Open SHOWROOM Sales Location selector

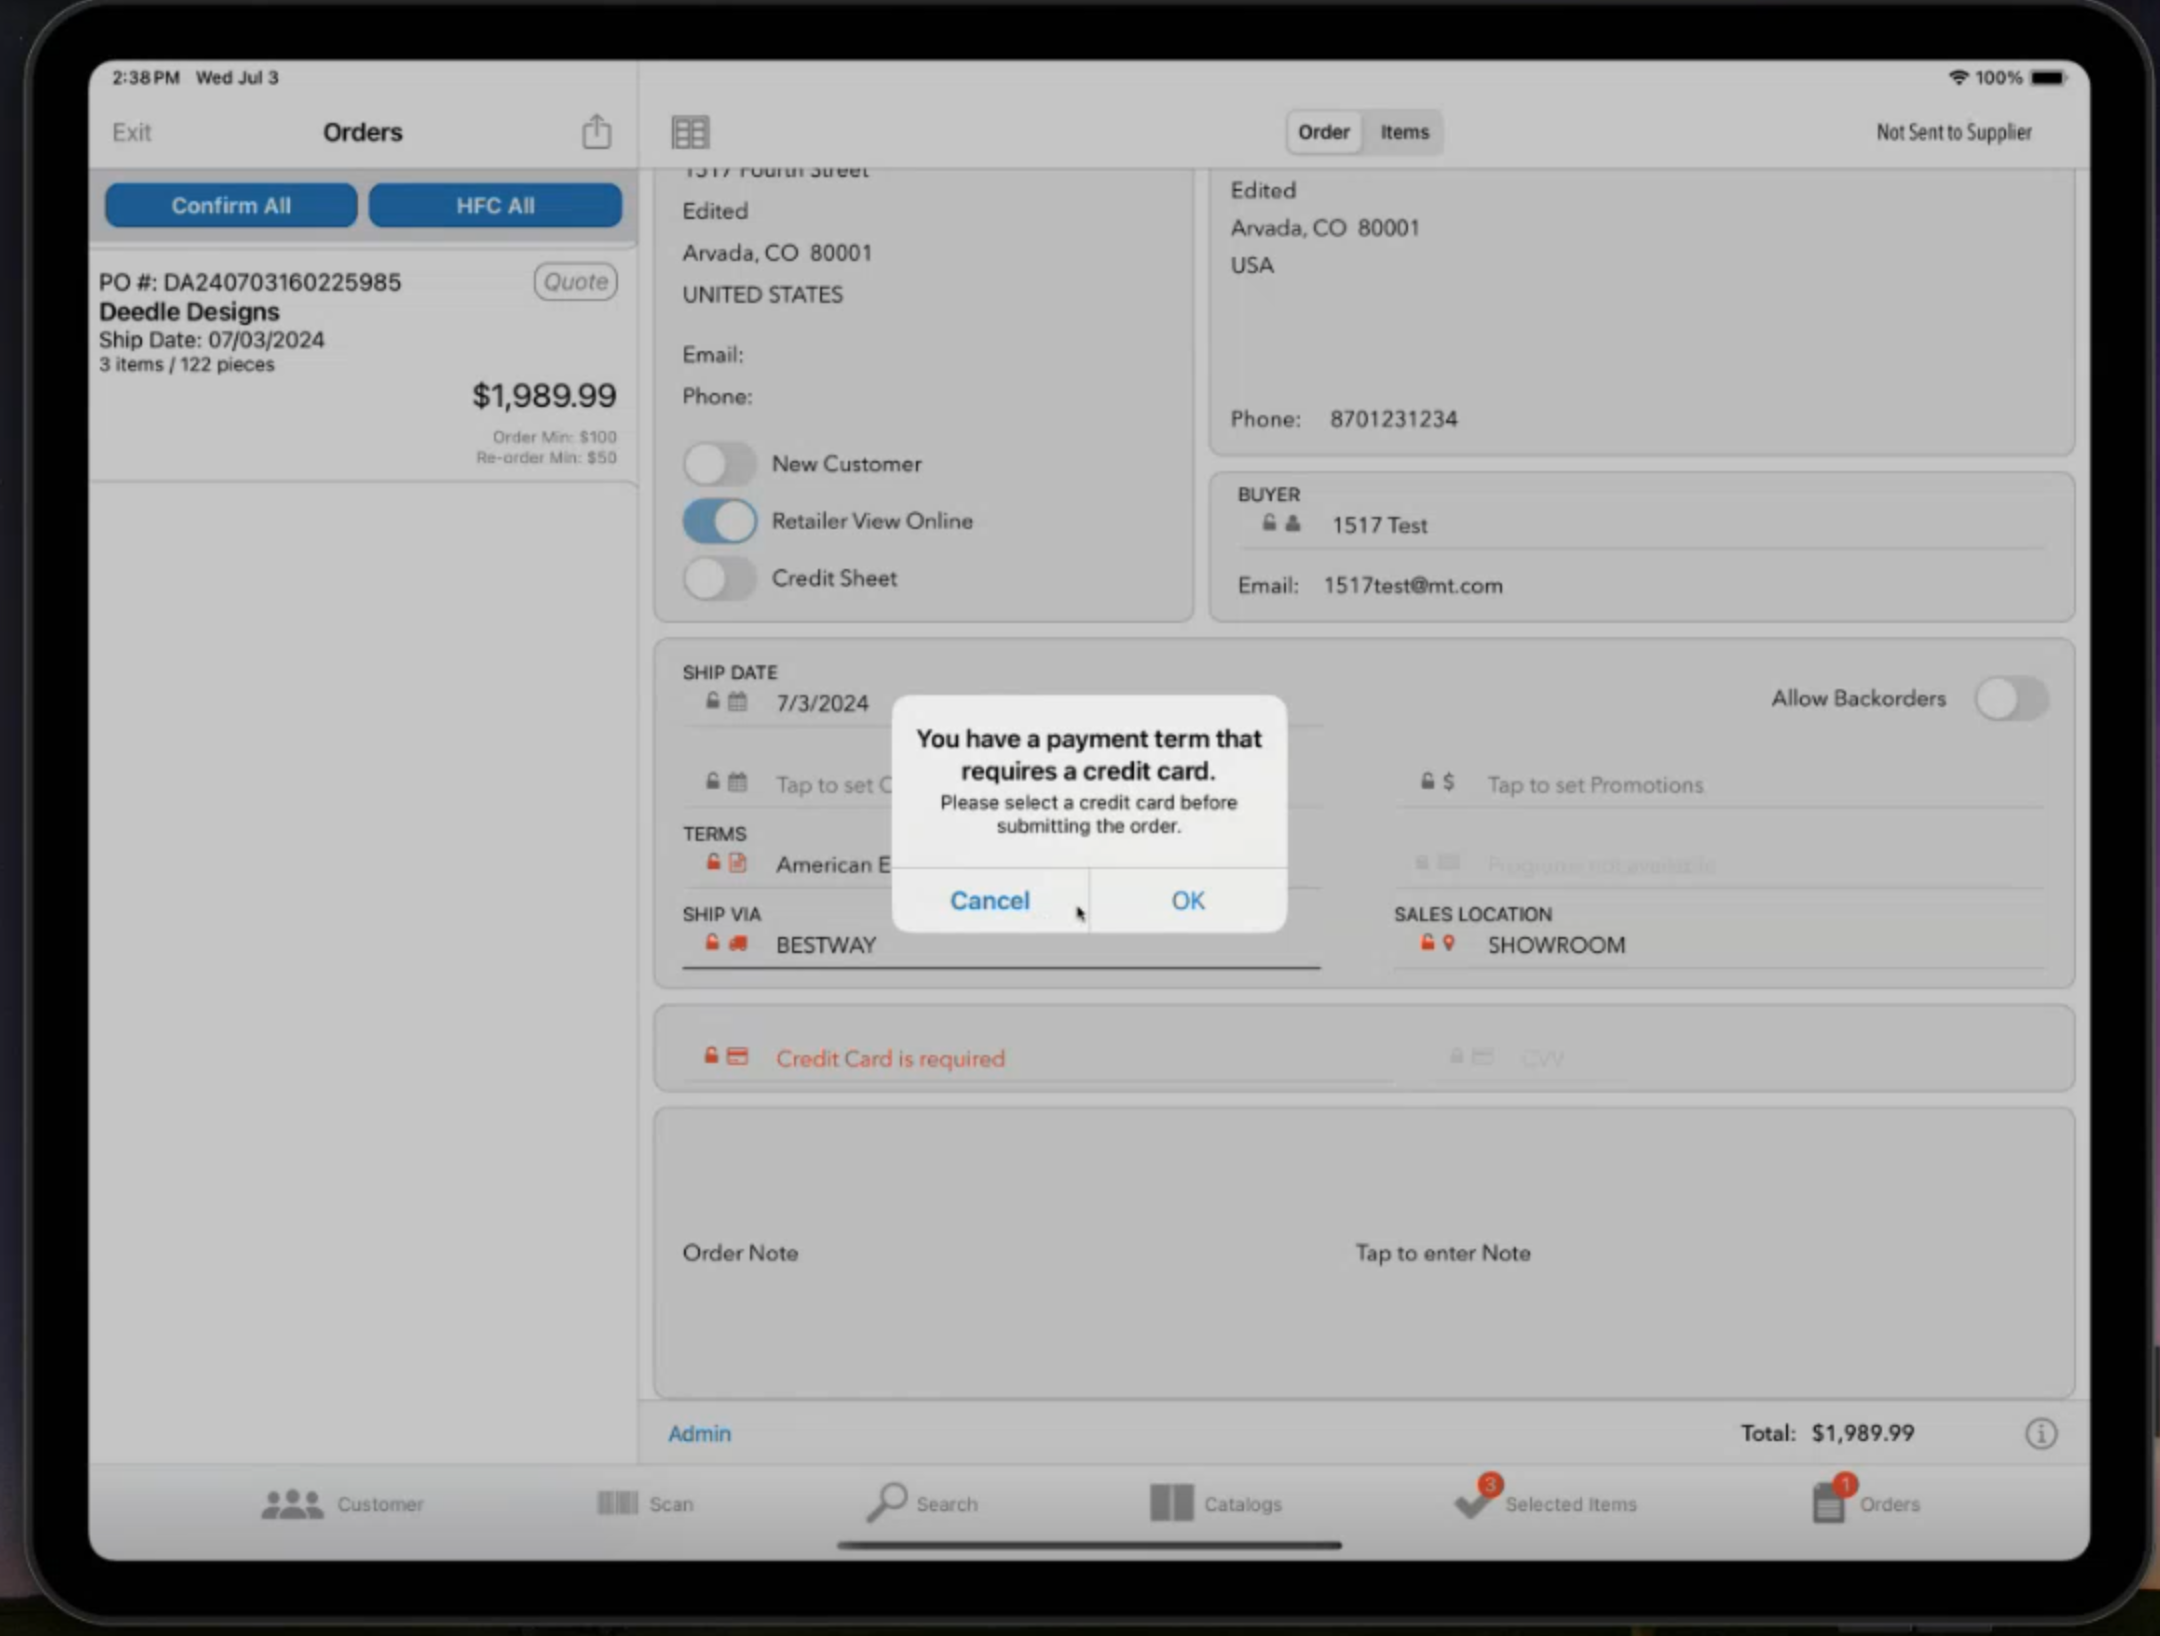pyautogui.click(x=1718, y=945)
